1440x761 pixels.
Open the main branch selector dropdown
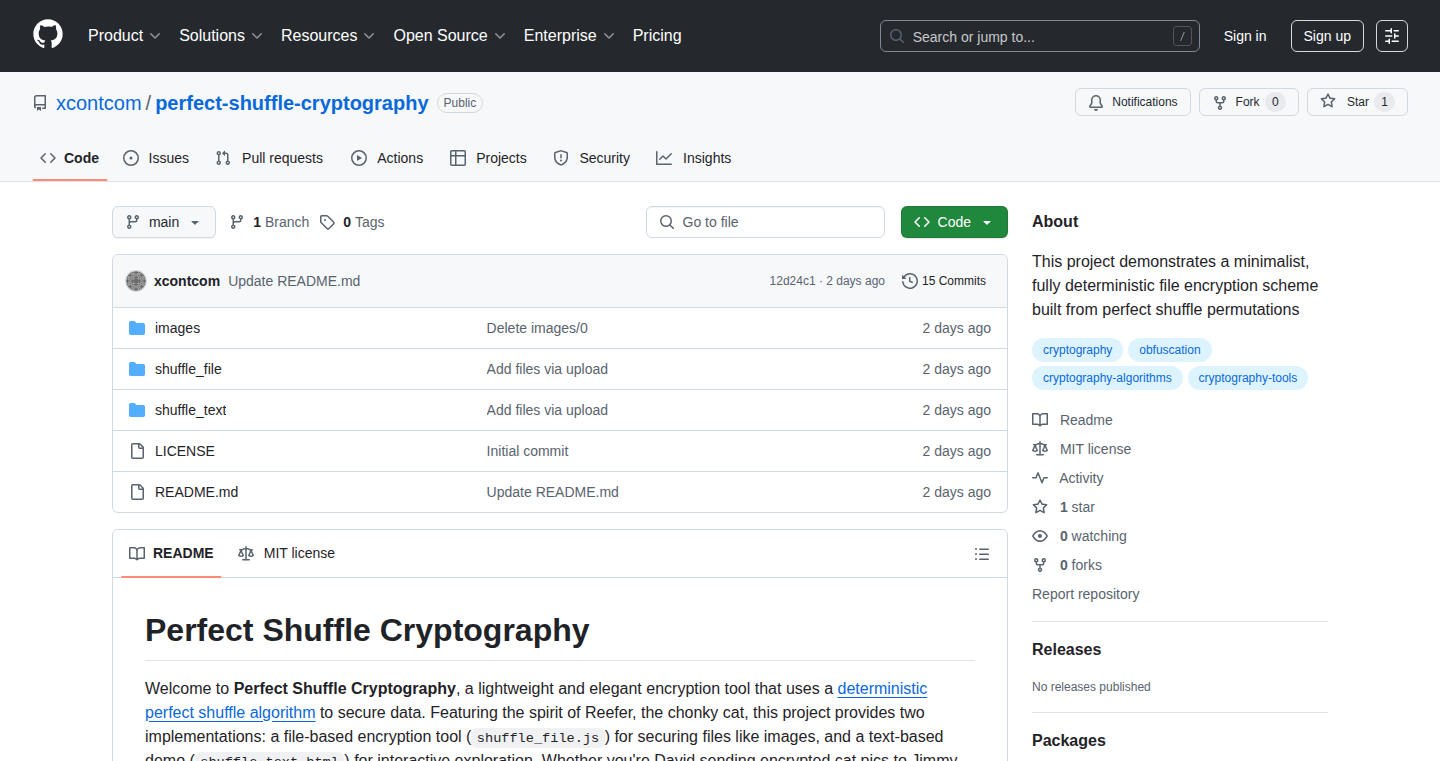164,222
